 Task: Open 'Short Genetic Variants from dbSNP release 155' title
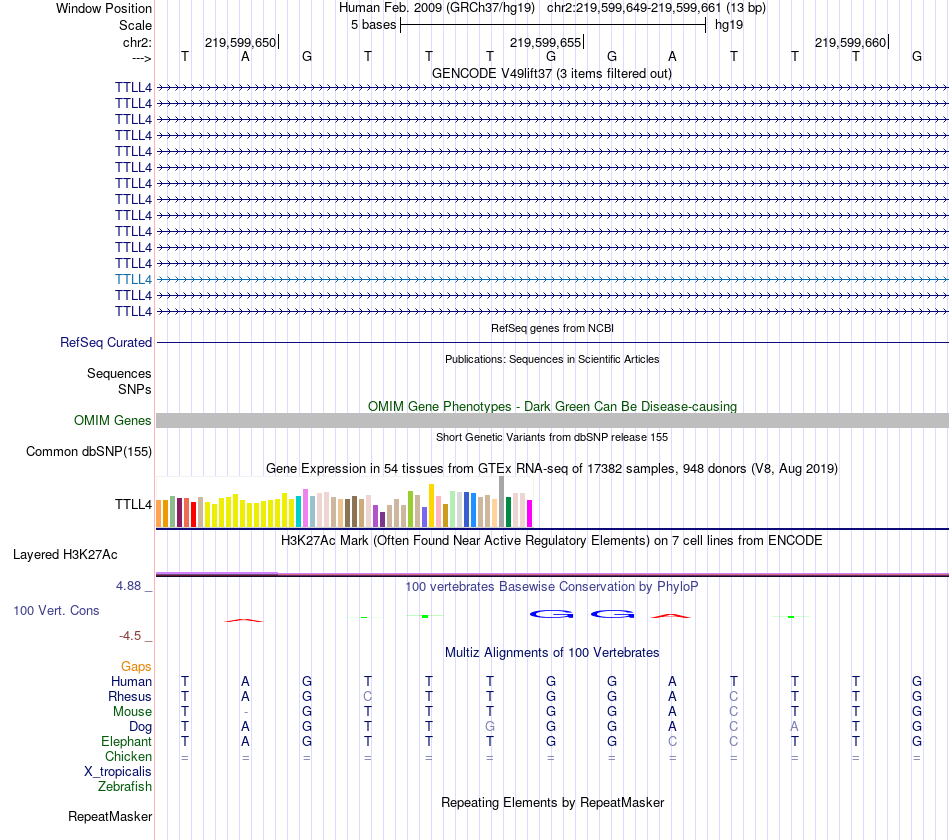552,438
